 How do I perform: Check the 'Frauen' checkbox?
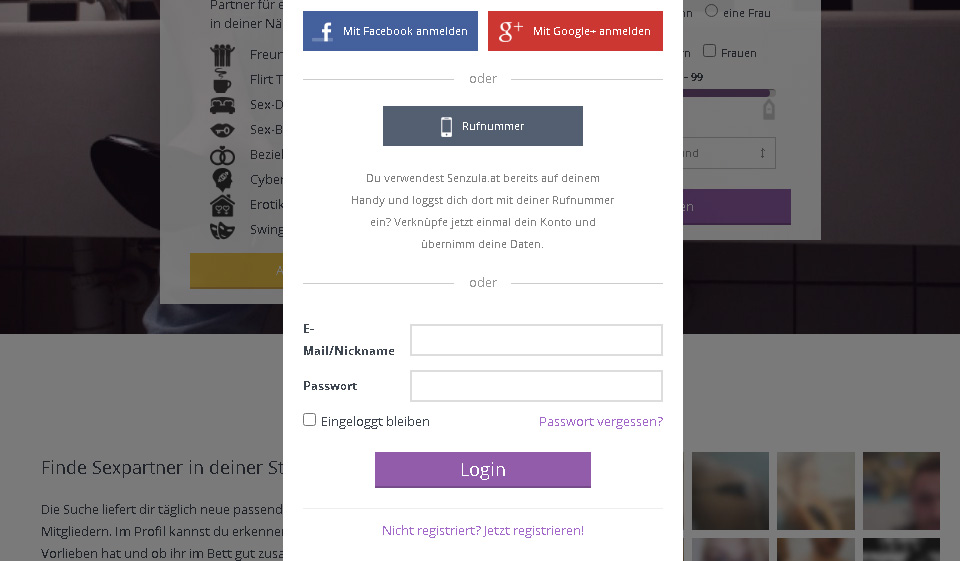click(710, 51)
